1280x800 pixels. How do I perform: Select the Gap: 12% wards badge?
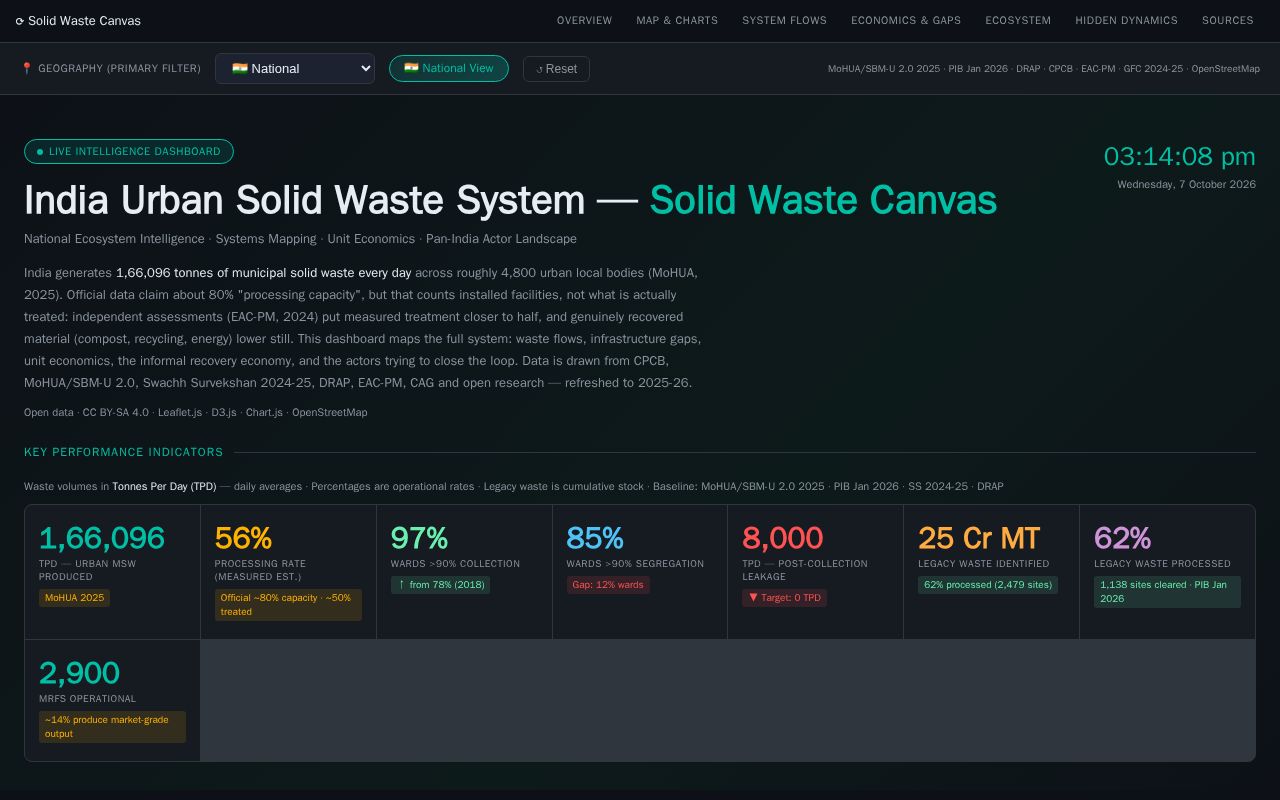[x=608, y=585]
